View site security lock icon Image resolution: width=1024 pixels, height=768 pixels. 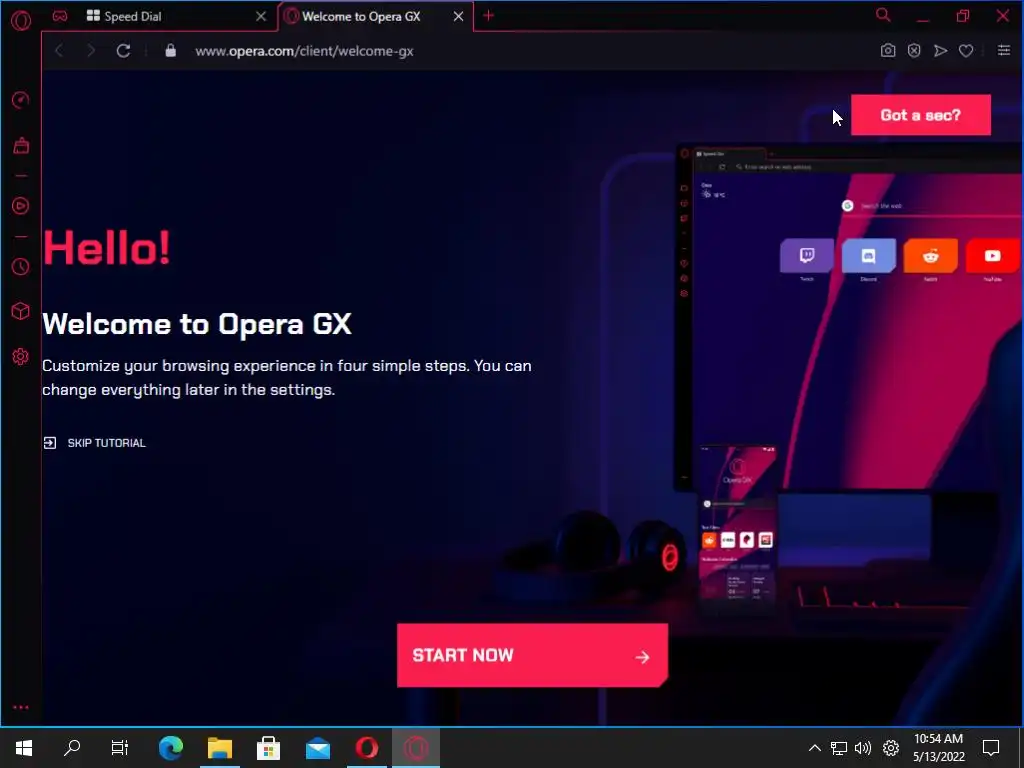click(x=170, y=51)
